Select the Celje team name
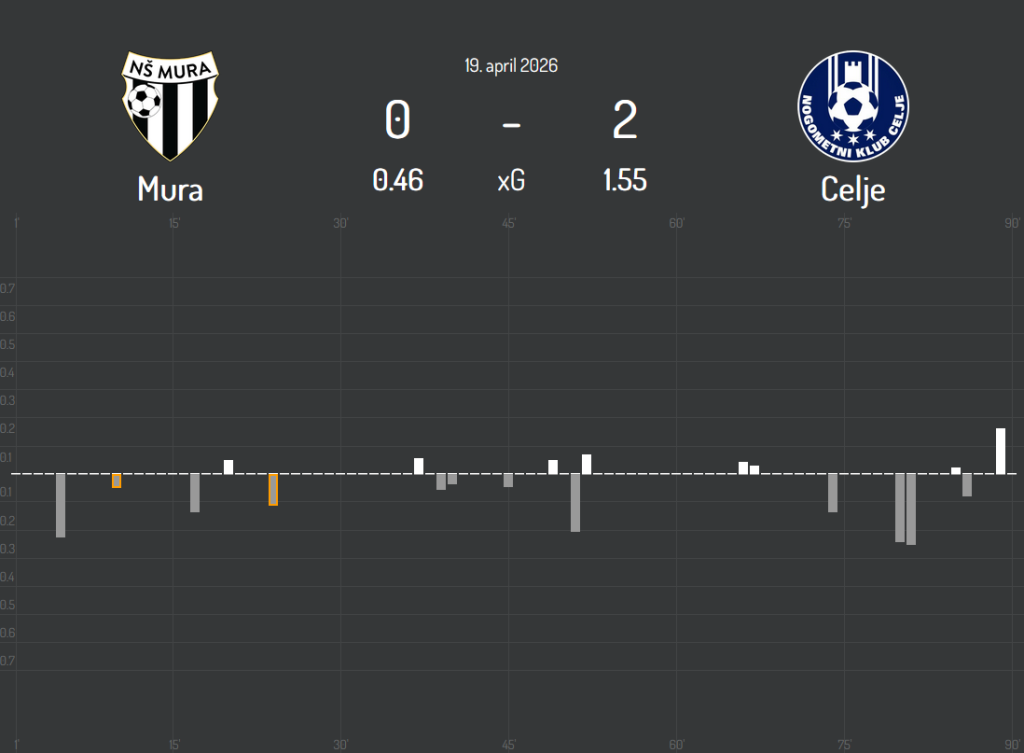The height and width of the screenshot is (753, 1024). 853,188
